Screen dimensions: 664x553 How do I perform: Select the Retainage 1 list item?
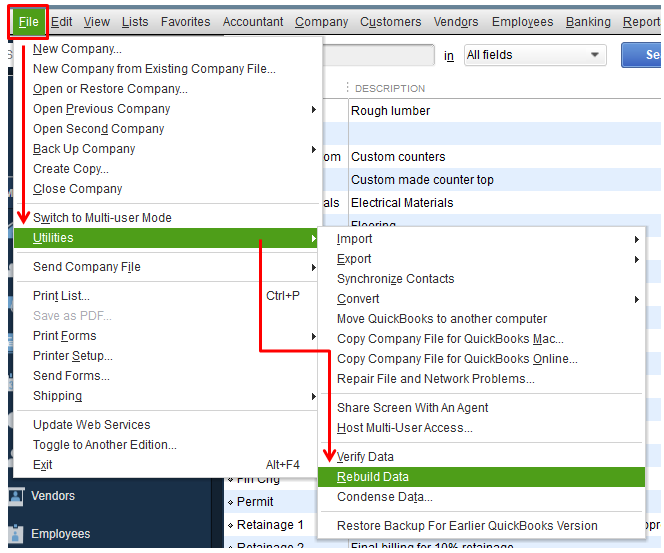[x=270, y=525]
